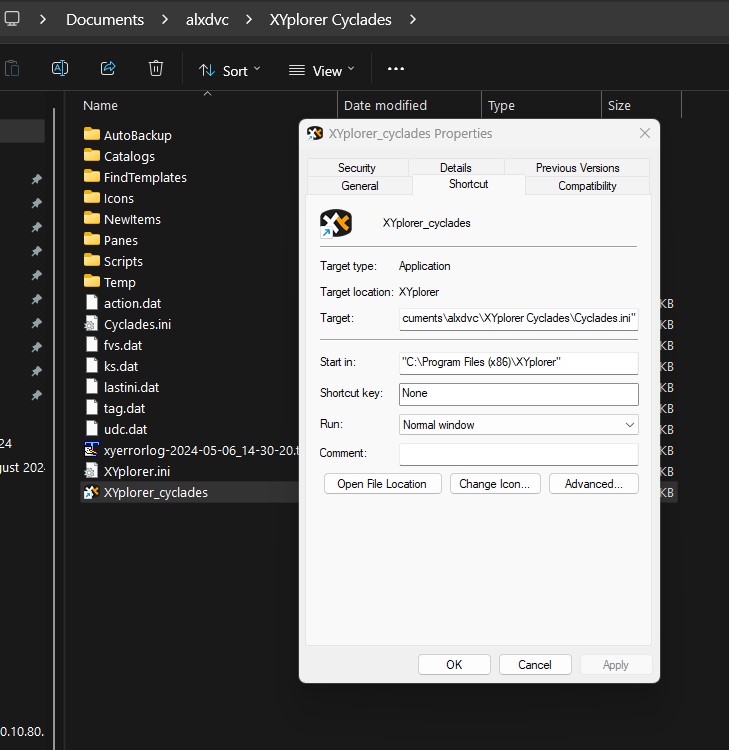
Task: Open the See more ellipsis menu
Action: click(396, 69)
